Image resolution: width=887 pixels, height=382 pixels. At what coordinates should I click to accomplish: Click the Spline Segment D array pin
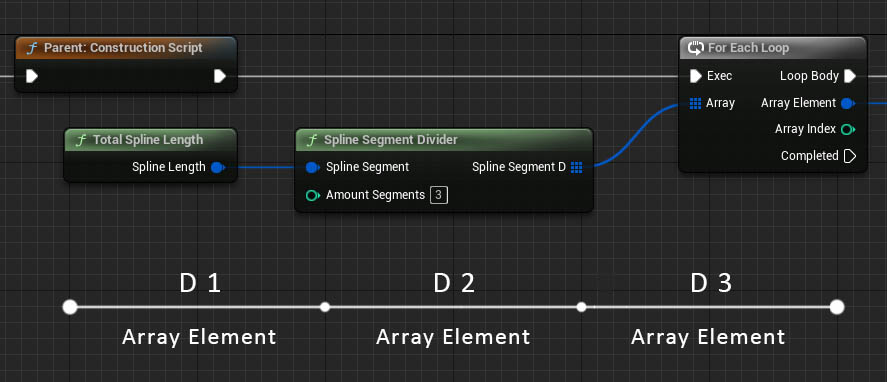point(576,167)
